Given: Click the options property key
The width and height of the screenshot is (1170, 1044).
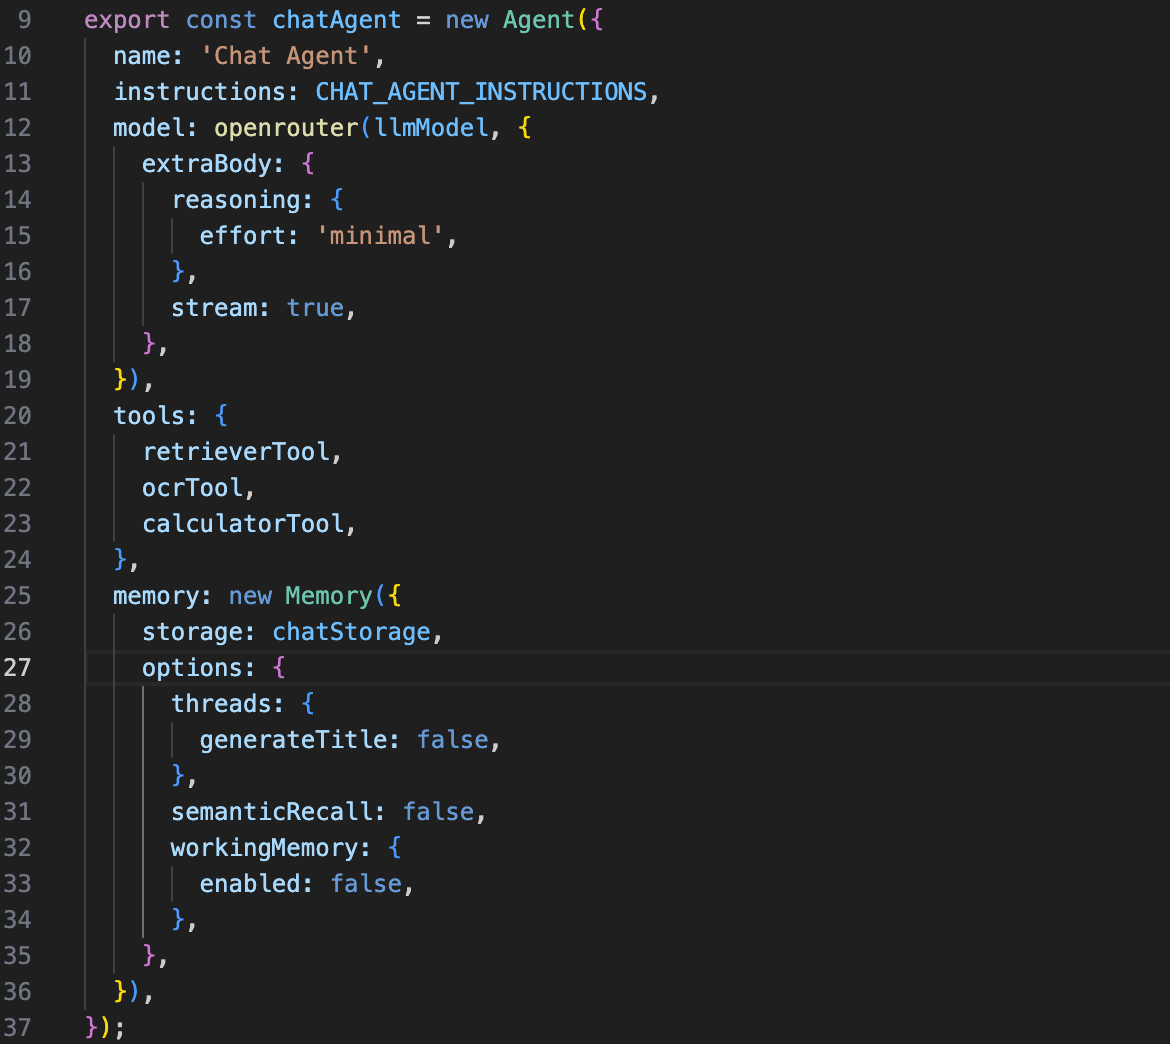Looking at the screenshot, I should coord(192,668).
